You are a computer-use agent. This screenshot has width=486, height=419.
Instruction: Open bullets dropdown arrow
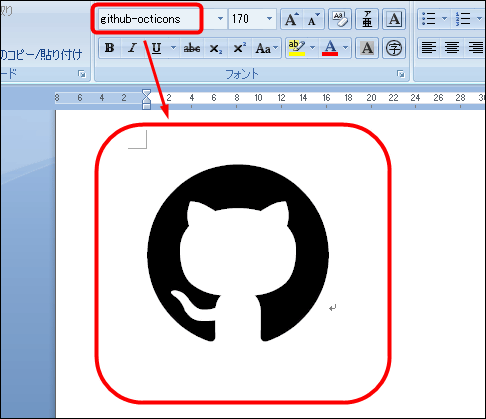coord(444,19)
